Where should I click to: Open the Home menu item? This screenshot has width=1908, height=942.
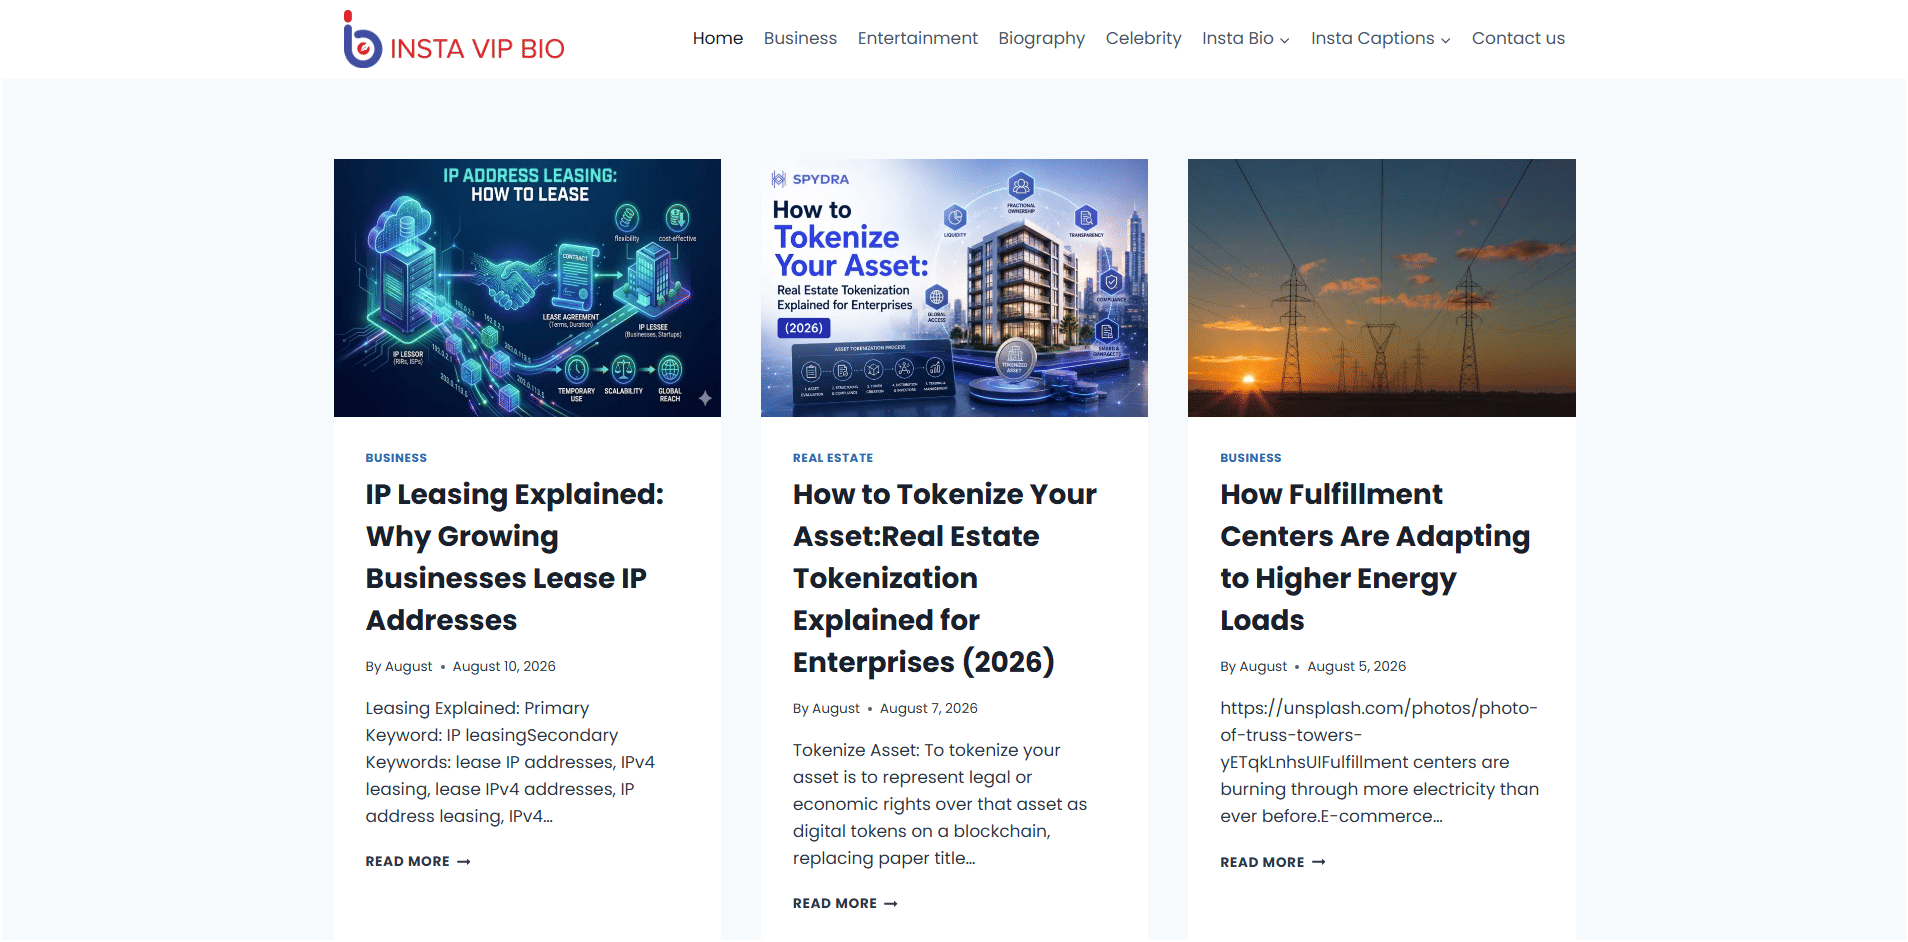718,38
